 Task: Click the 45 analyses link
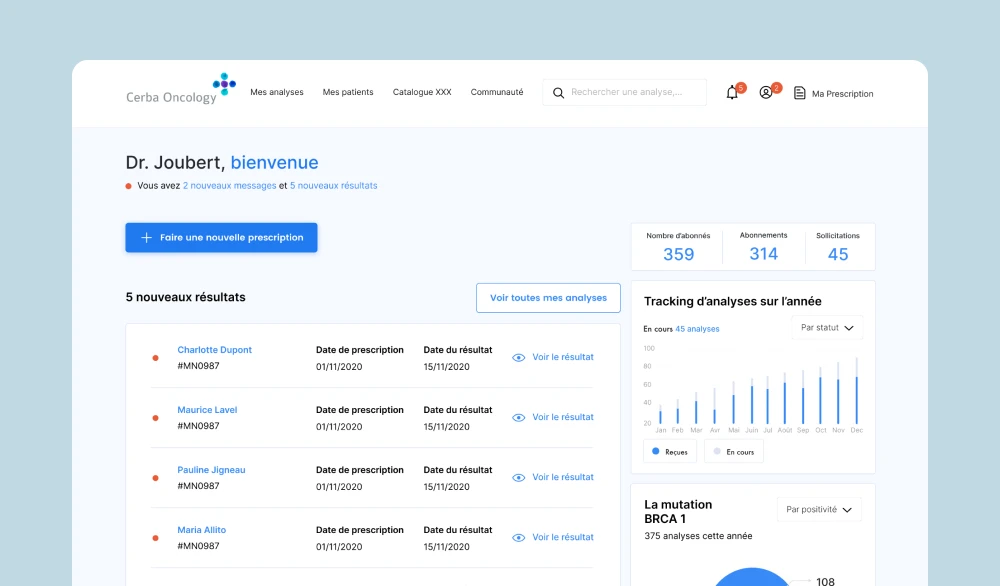click(697, 329)
